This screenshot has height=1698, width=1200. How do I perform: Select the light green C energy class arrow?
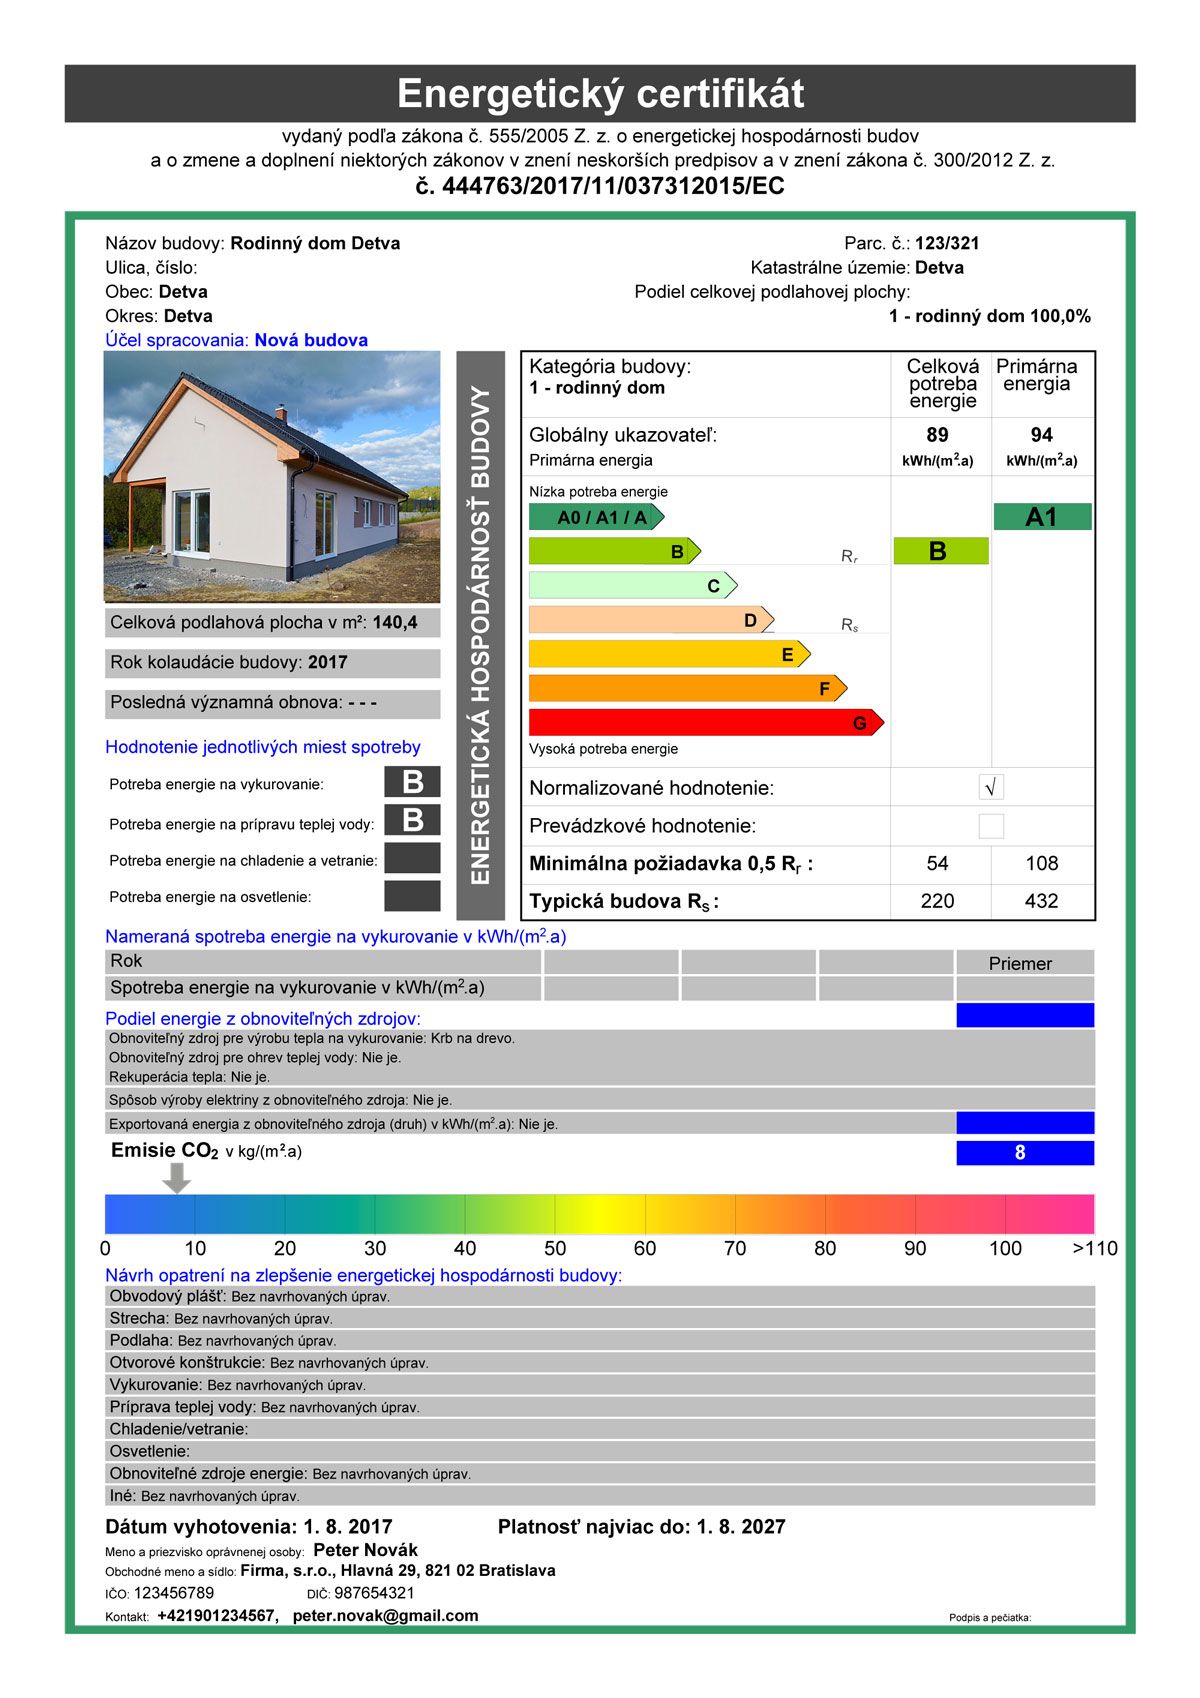point(633,585)
